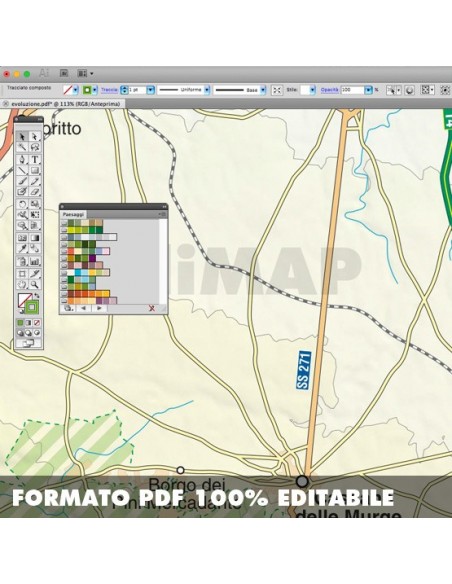452x584 pixels.
Task: Open stroke weight dropdown arrow
Action: coord(150,90)
